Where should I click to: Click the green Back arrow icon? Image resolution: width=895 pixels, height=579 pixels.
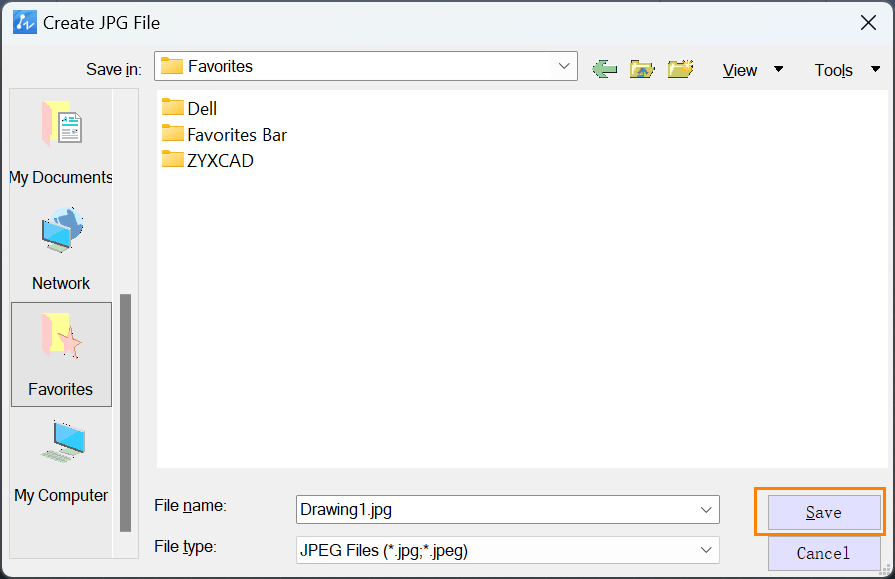(x=604, y=69)
